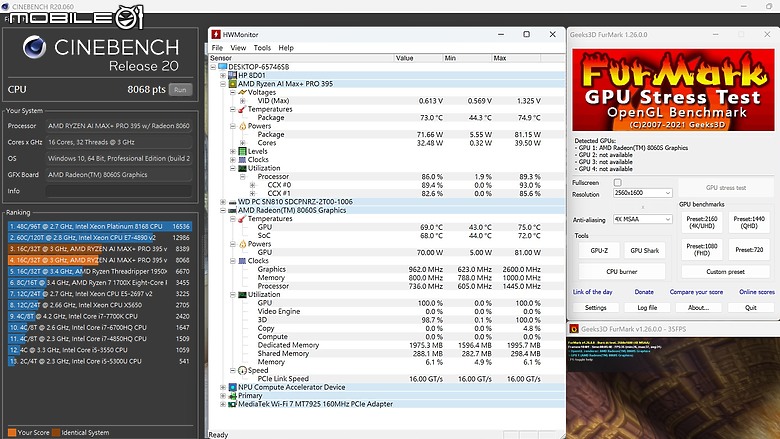
Task: Click the Cinebench logo sphere icon
Action: (35, 48)
